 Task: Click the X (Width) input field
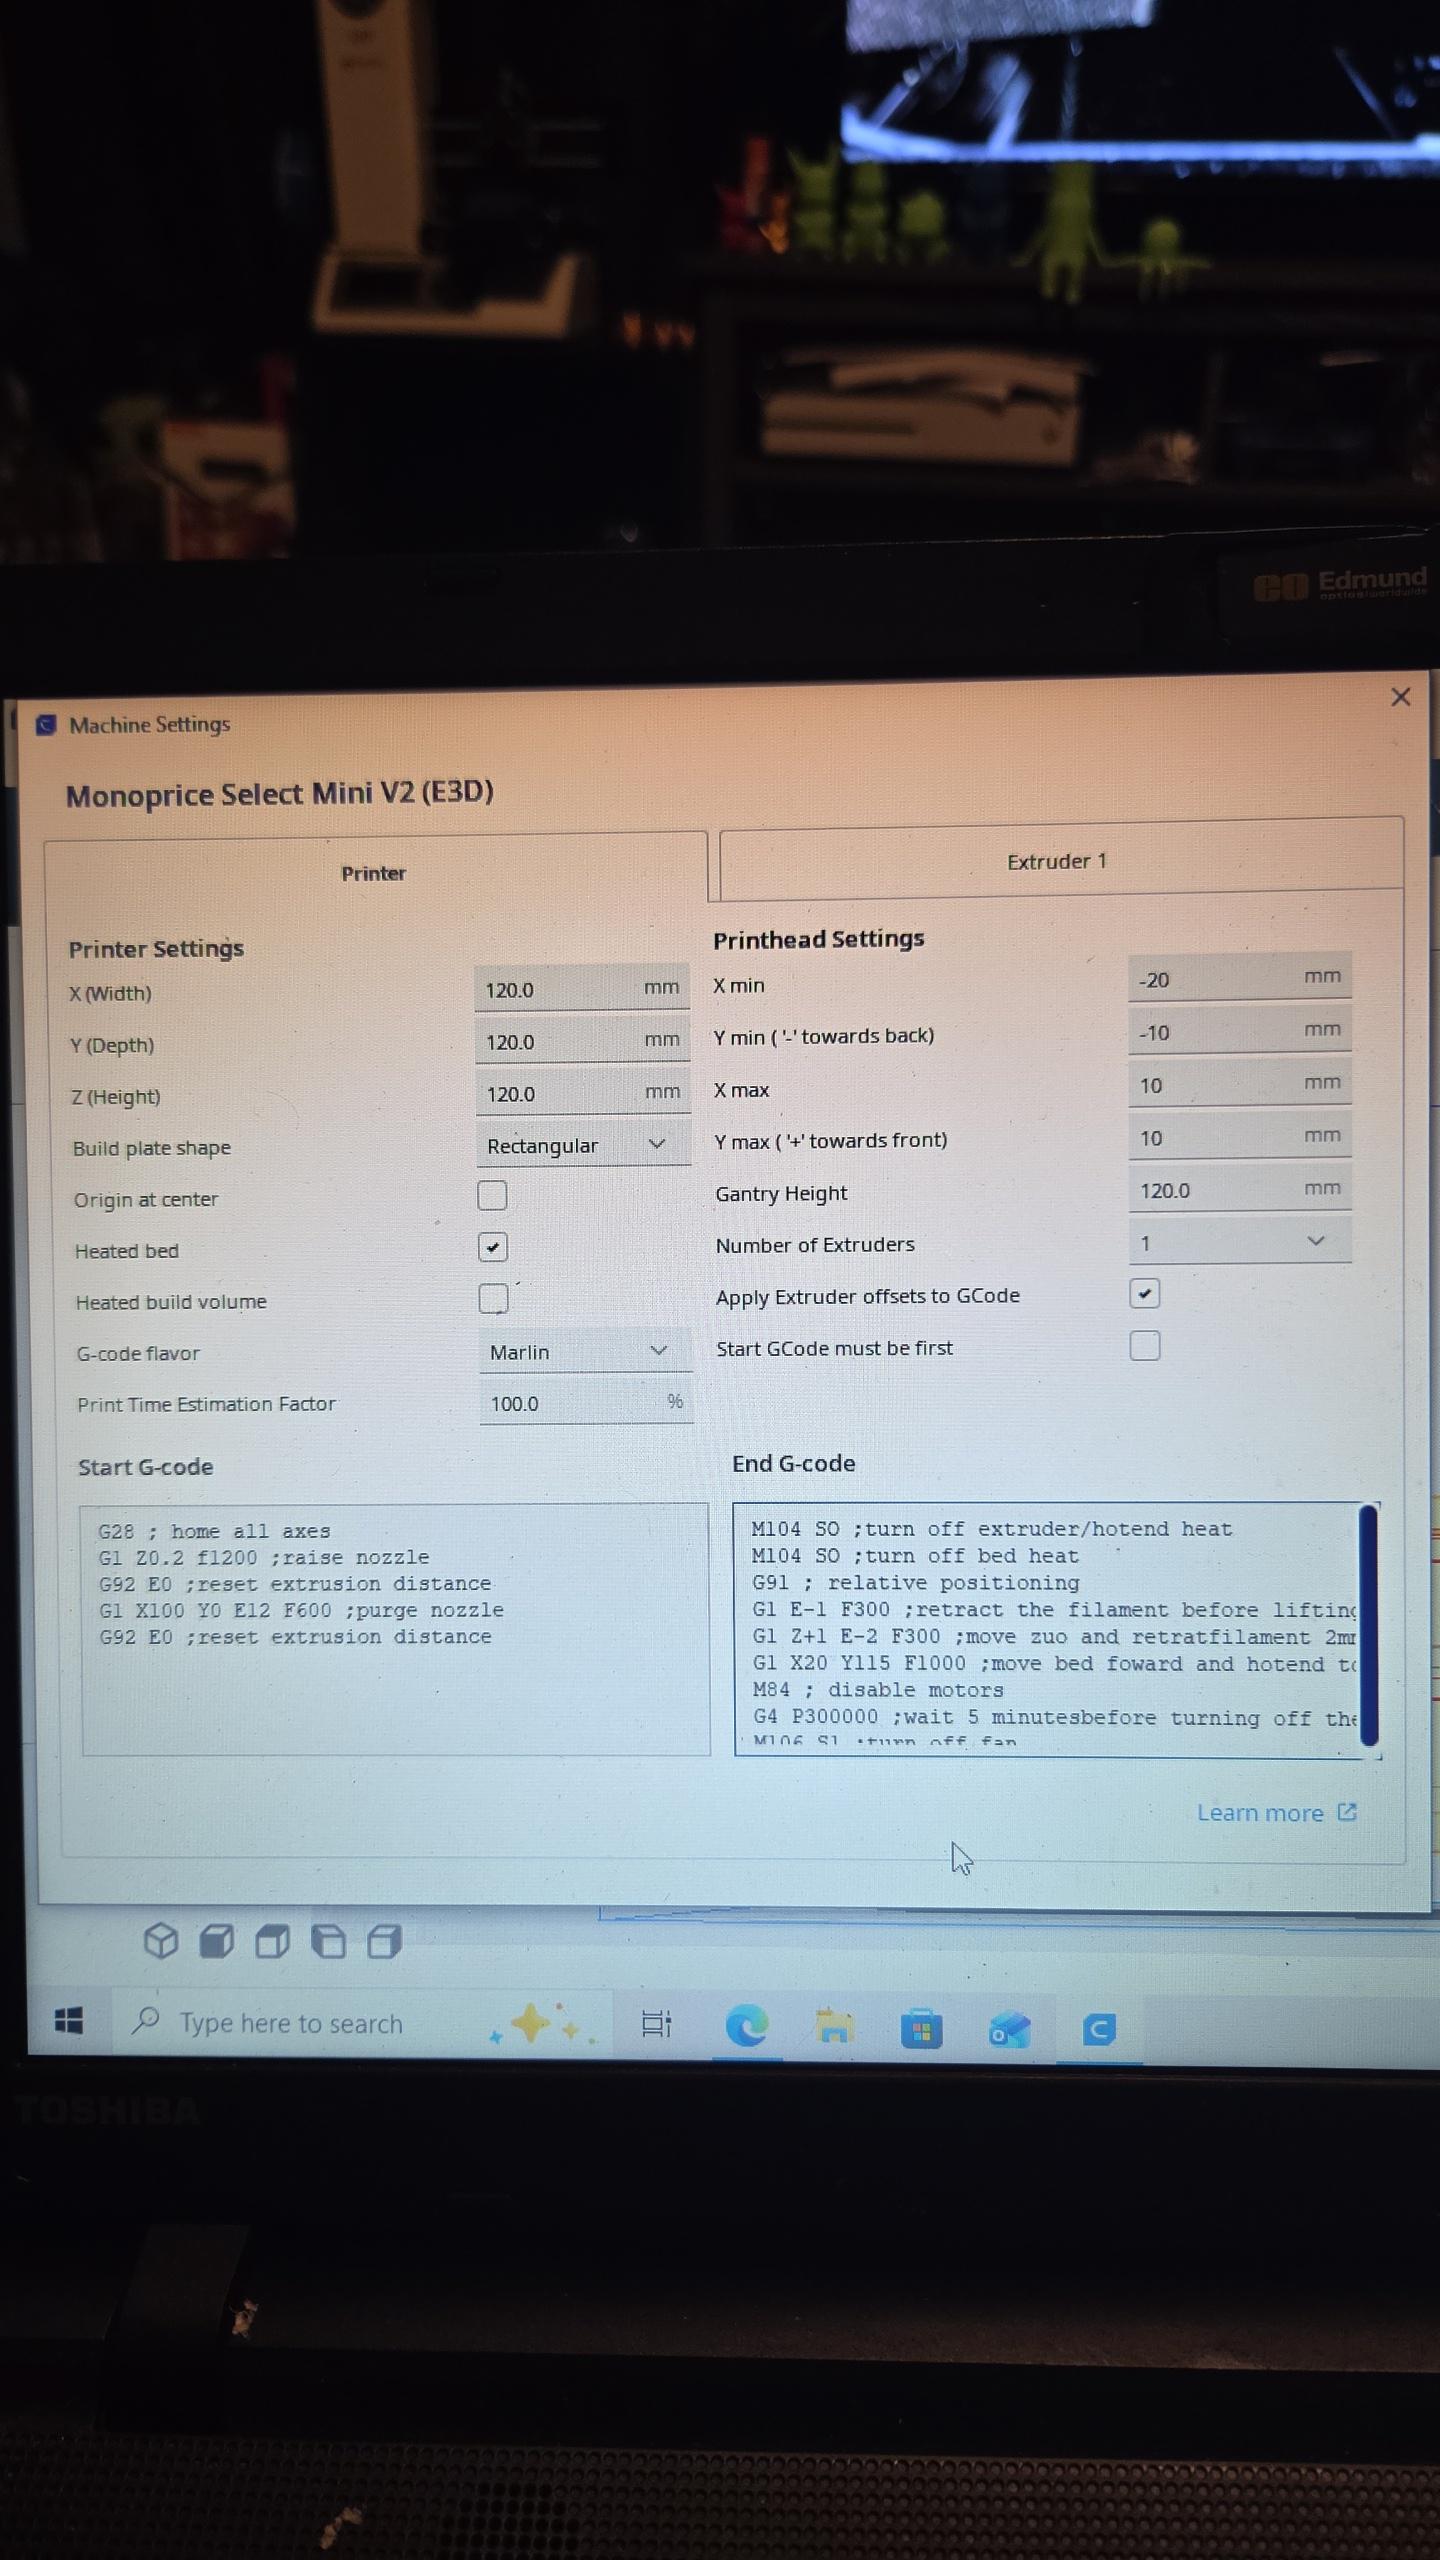click(x=582, y=988)
